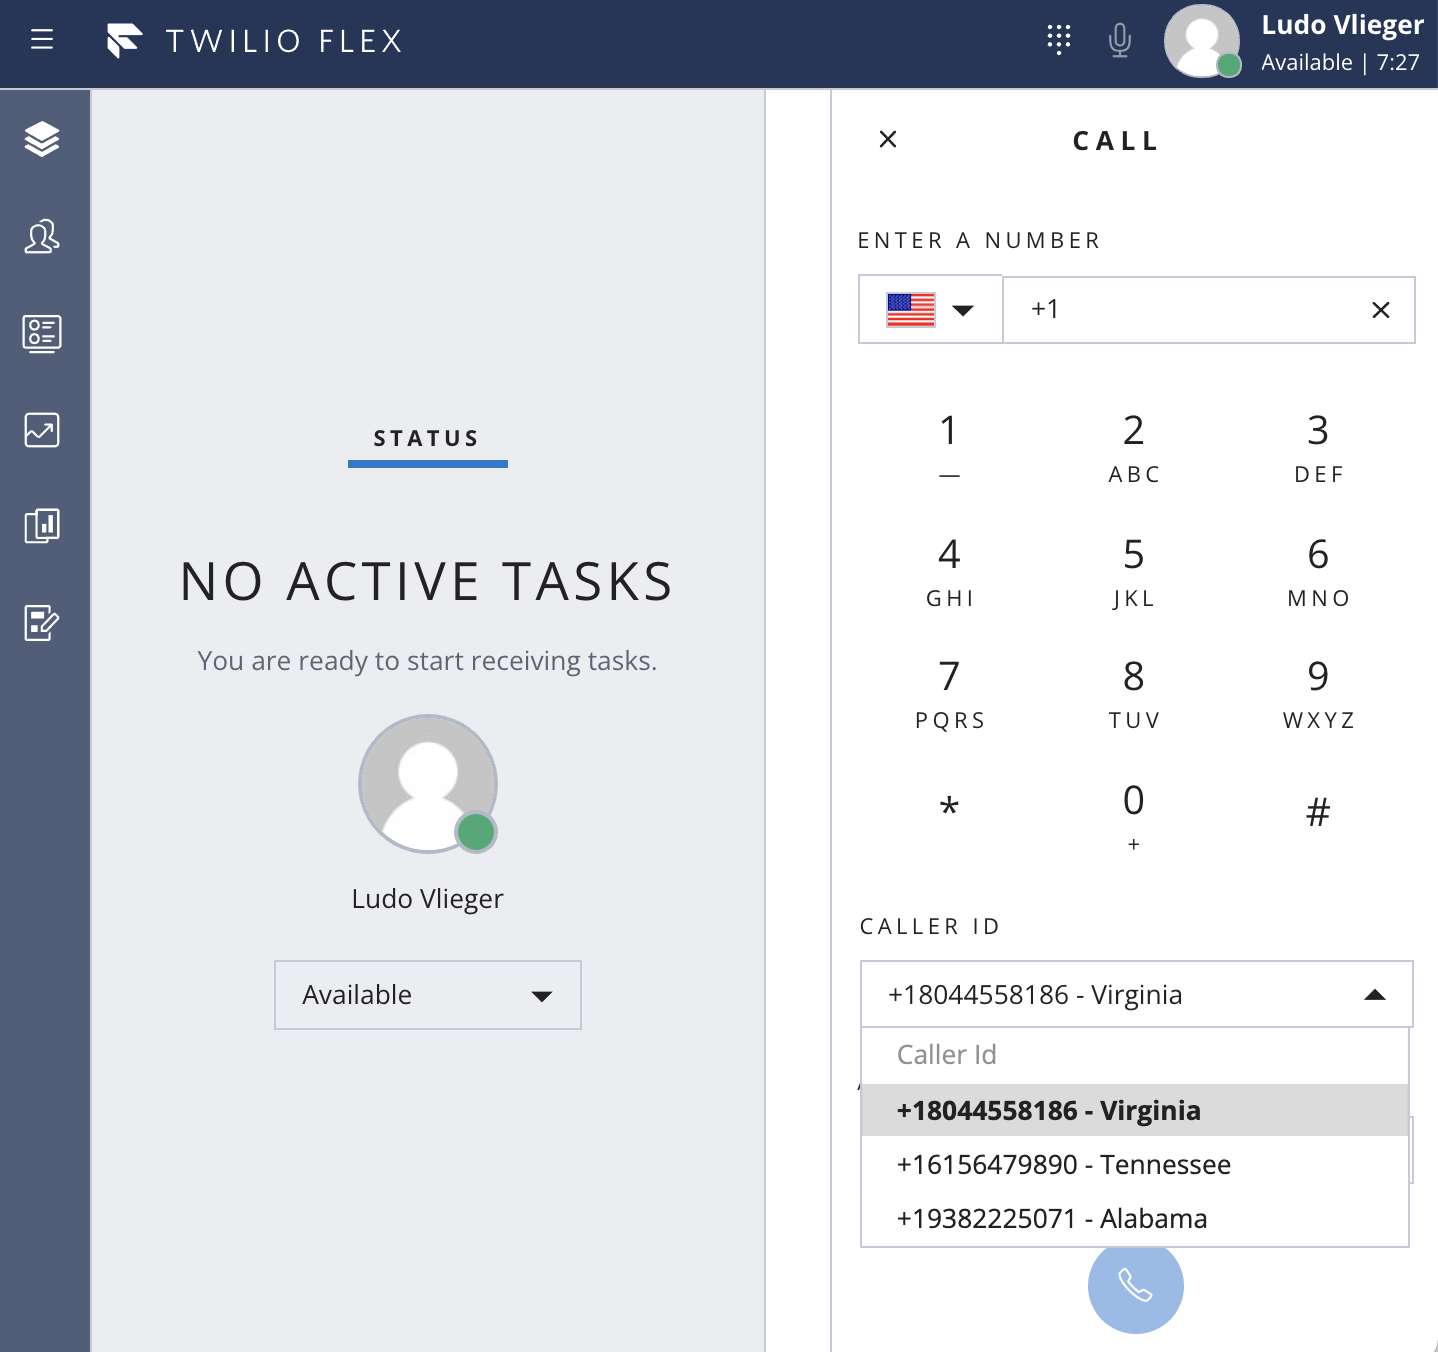
Task: Select the Caller Id placeholder option
Action: [1135, 1055]
